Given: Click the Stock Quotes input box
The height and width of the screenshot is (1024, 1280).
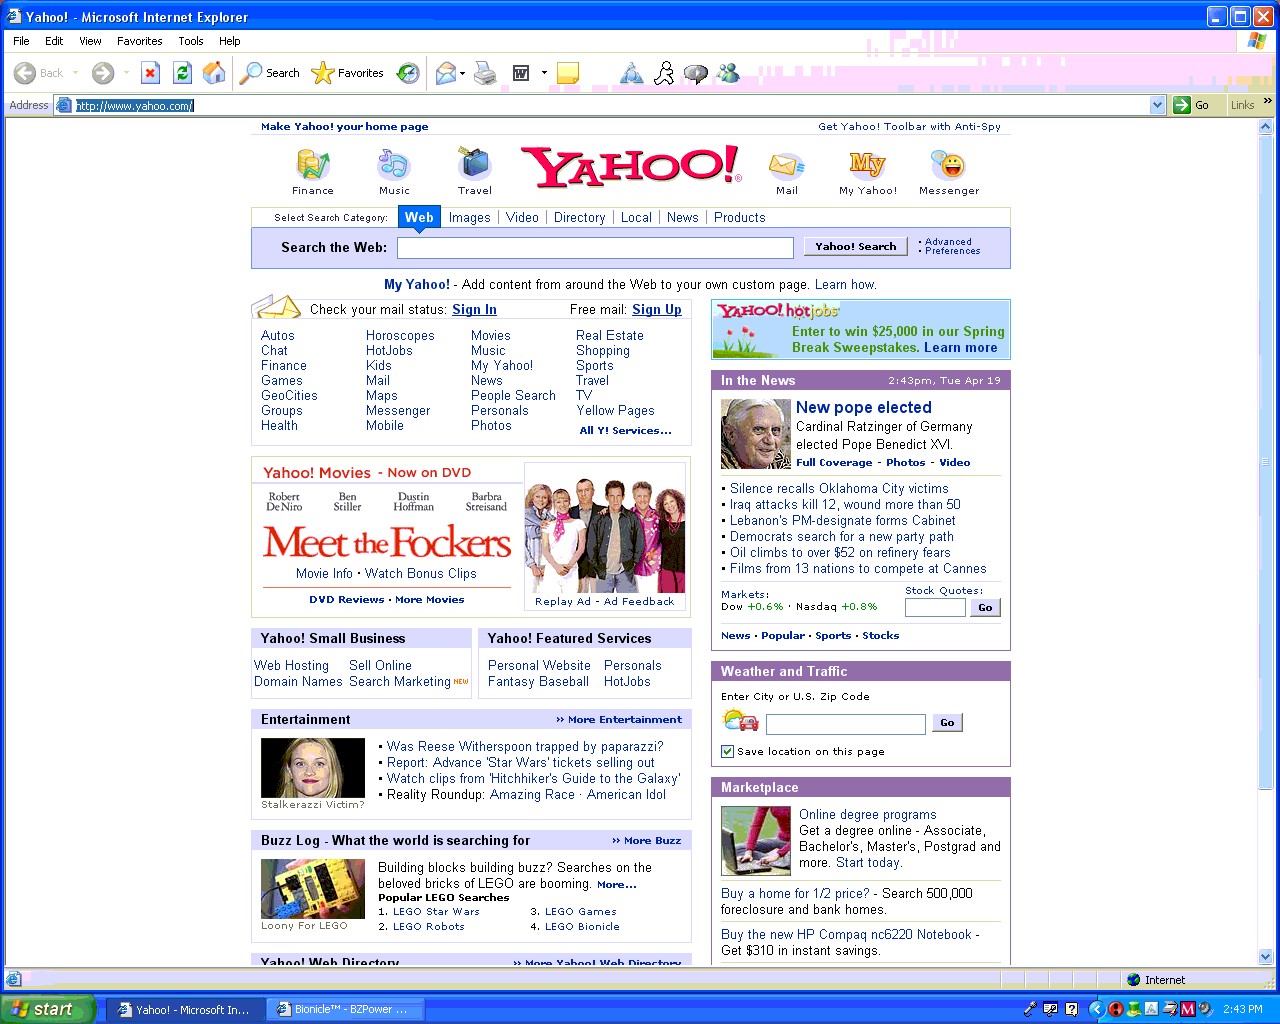Looking at the screenshot, I should pyautogui.click(x=935, y=607).
